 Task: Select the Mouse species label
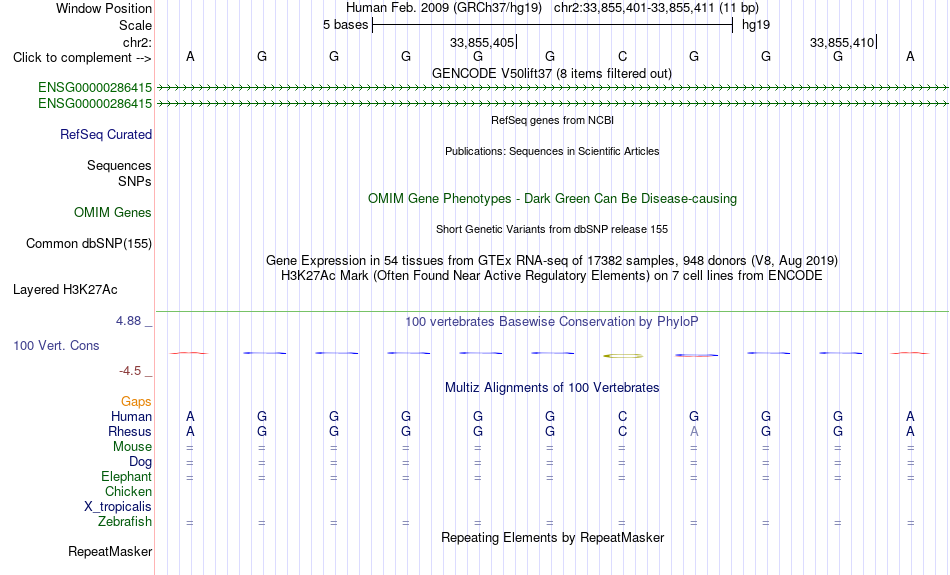132,447
